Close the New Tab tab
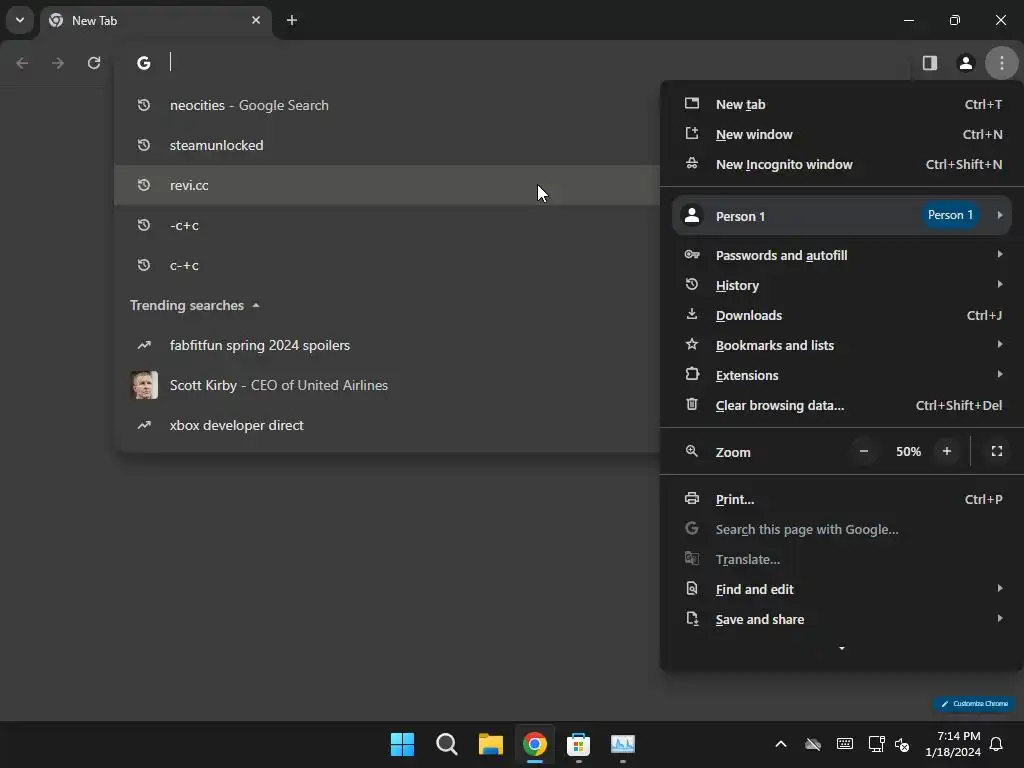Viewport: 1024px width, 768px height. point(256,20)
